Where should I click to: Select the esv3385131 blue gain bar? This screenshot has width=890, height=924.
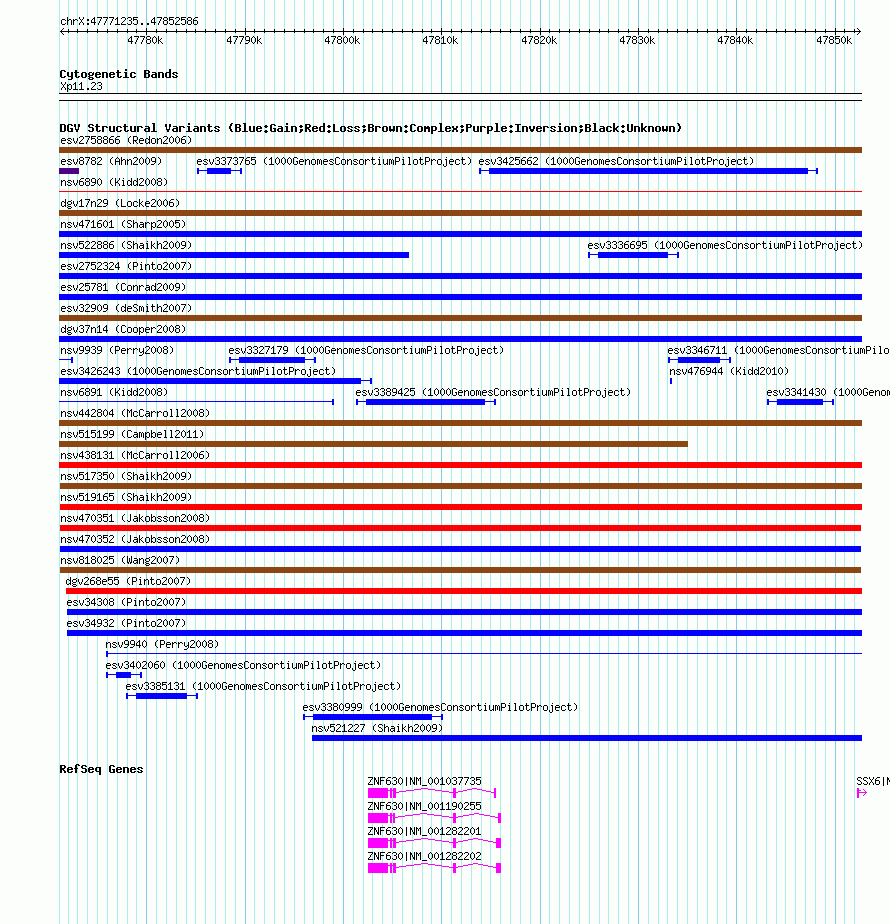pyautogui.click(x=161, y=696)
